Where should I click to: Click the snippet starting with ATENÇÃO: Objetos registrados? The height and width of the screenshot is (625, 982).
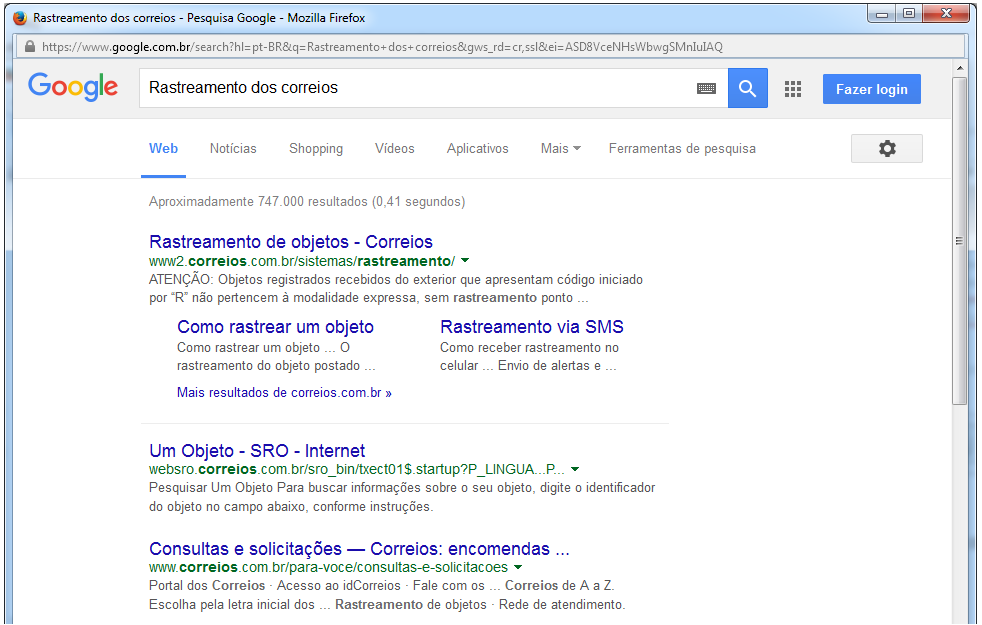[x=396, y=289]
